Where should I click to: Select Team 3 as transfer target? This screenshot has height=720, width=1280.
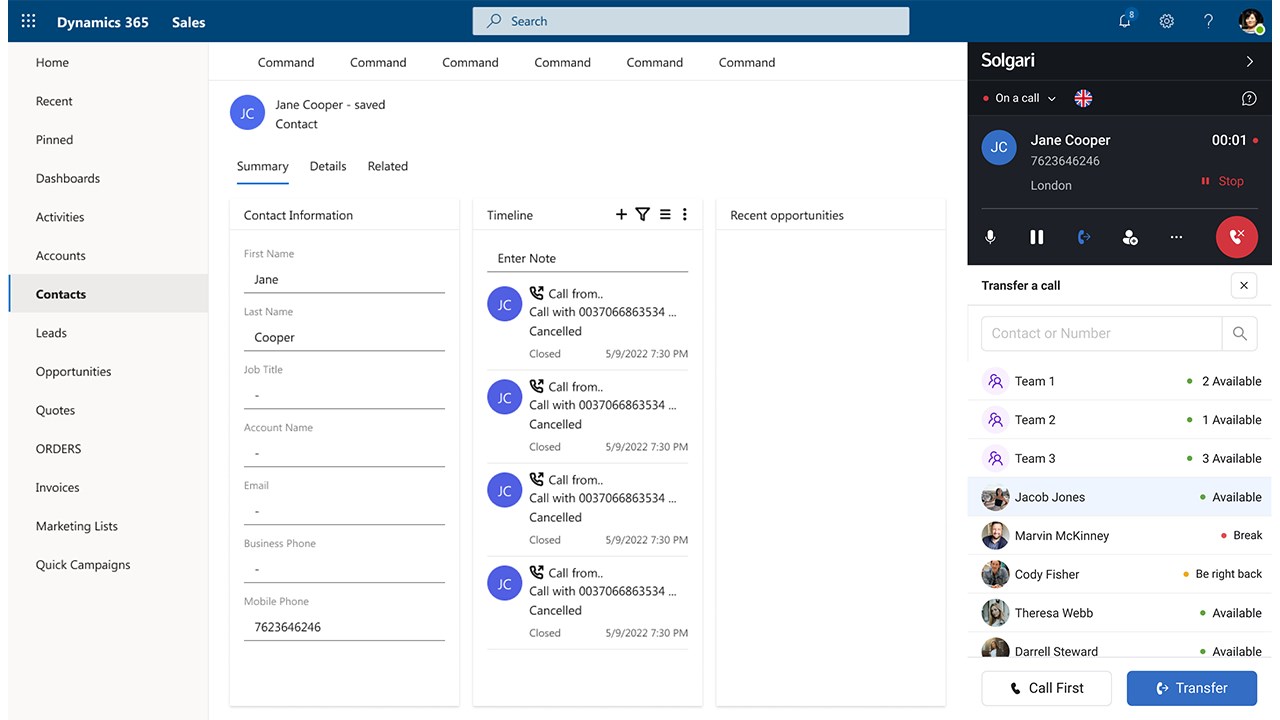click(x=1120, y=458)
